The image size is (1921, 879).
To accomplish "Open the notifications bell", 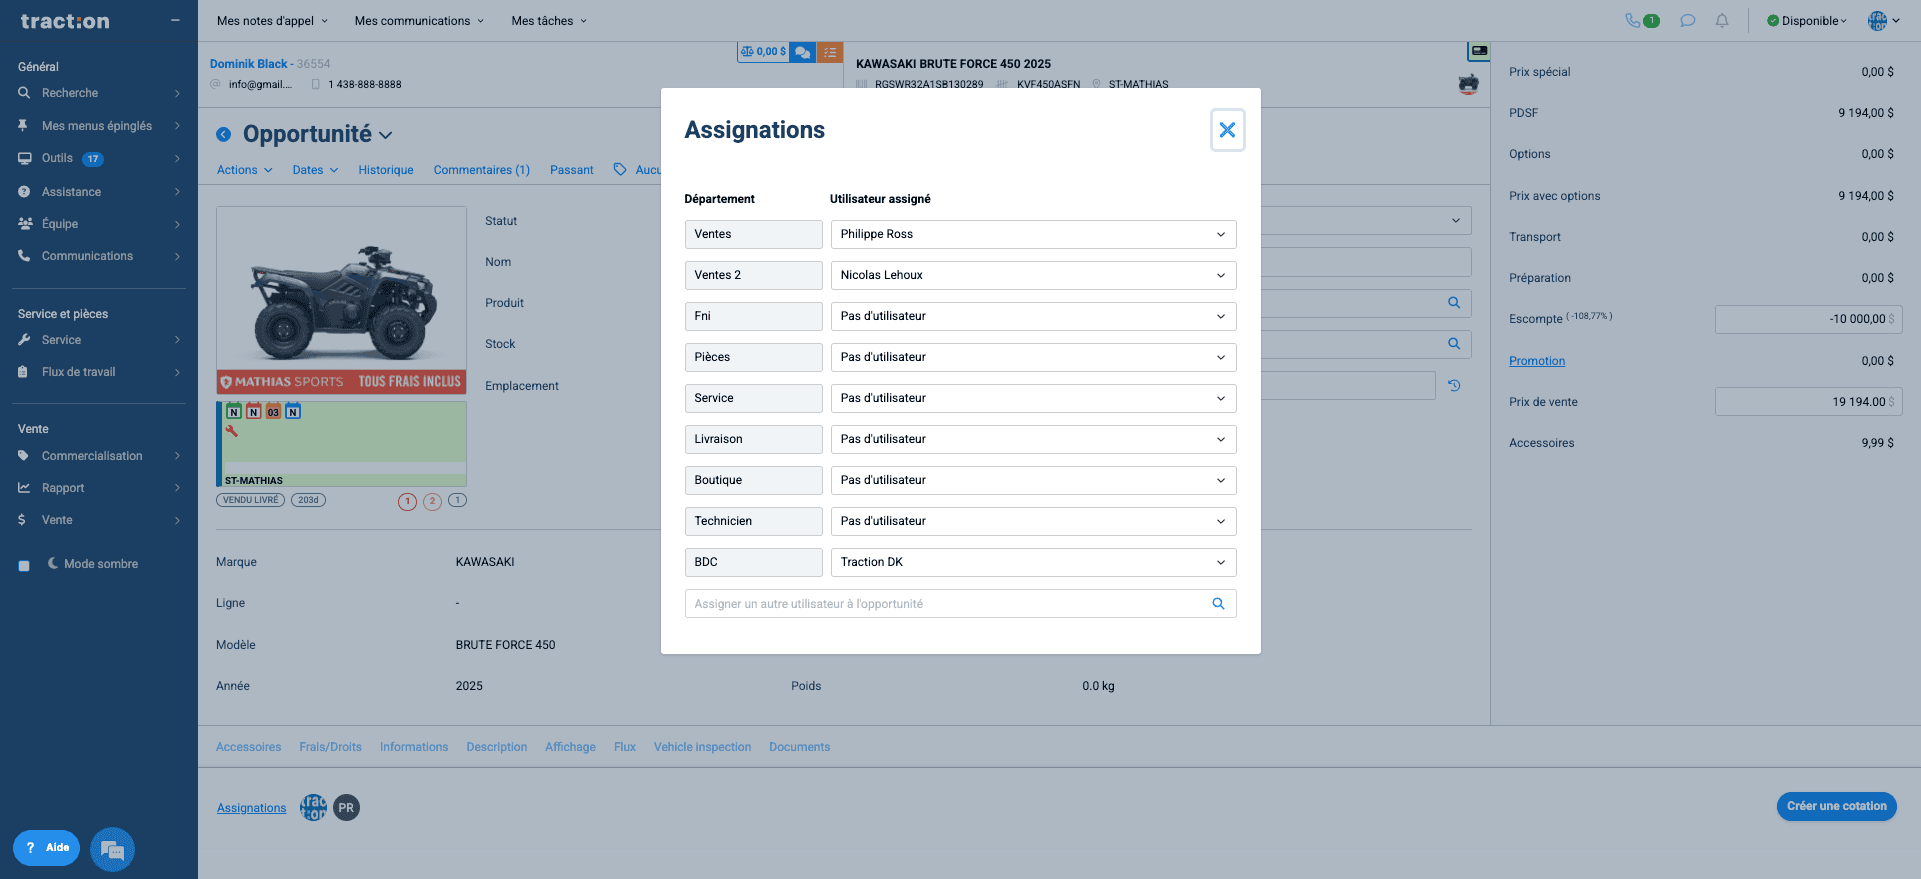I will pos(1722,20).
